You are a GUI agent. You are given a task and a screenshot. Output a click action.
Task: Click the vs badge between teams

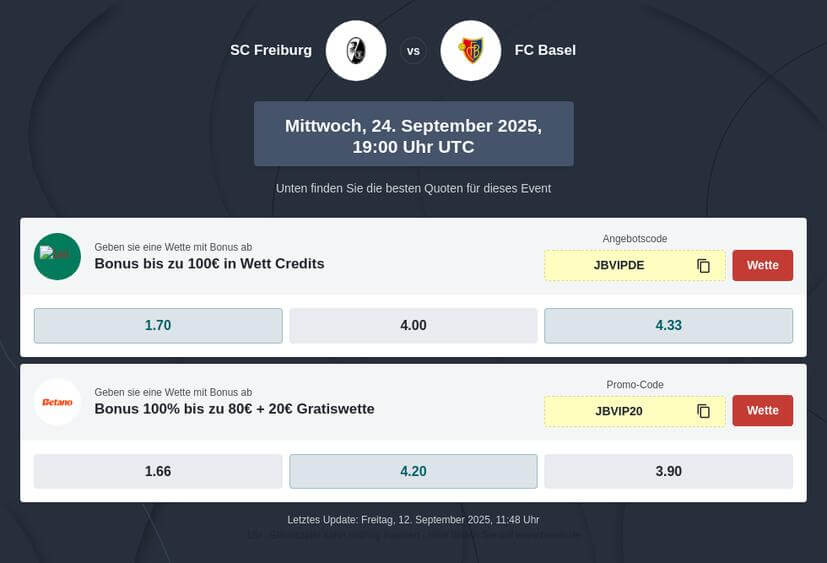tap(414, 51)
